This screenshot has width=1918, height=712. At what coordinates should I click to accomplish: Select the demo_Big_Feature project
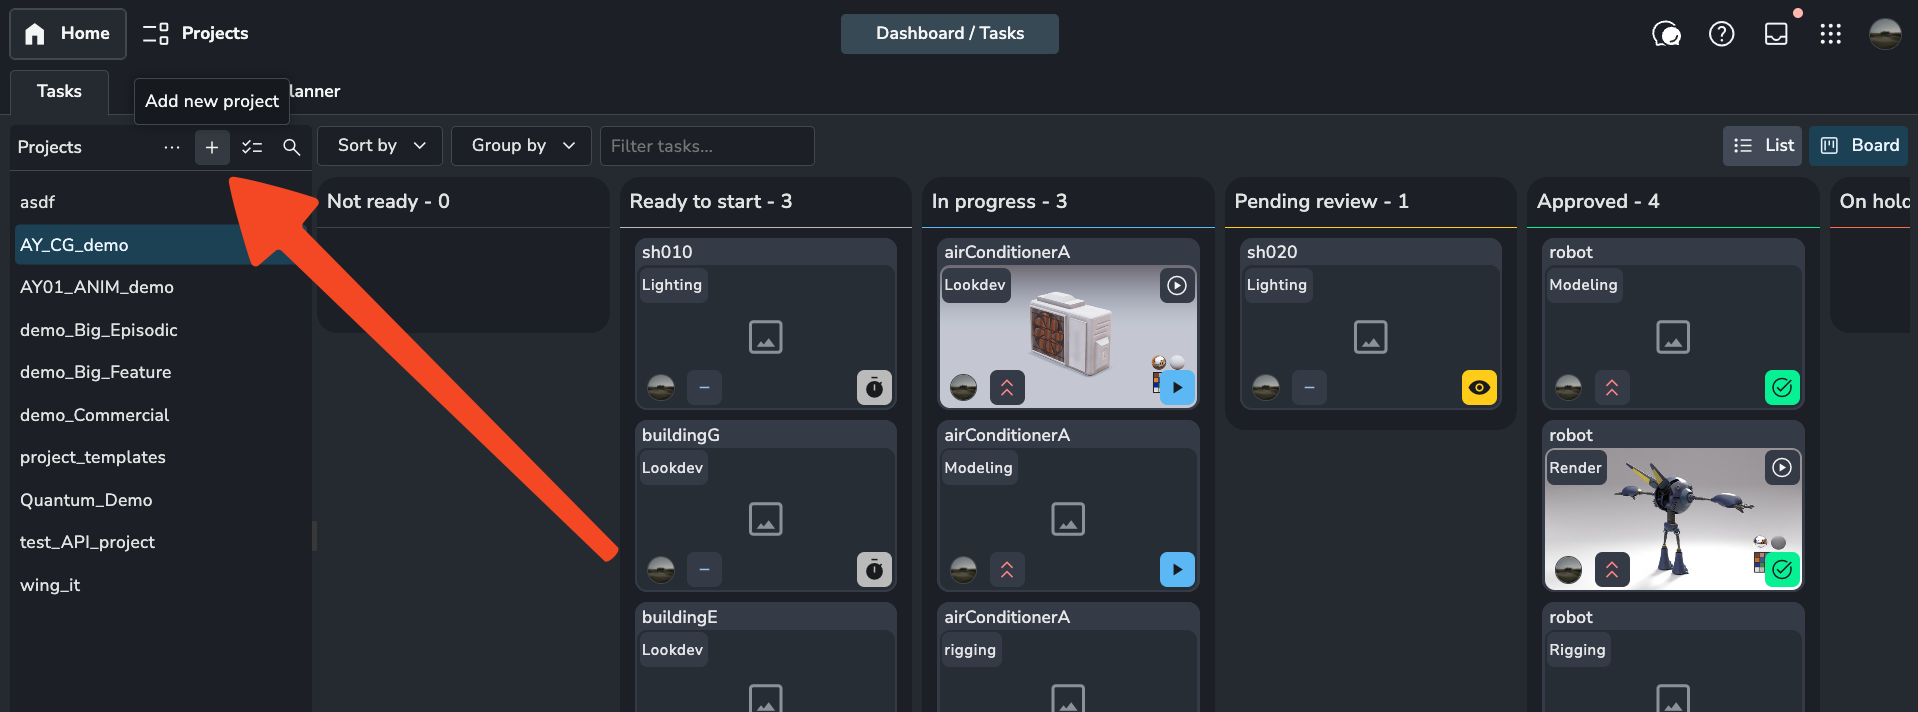160,372
